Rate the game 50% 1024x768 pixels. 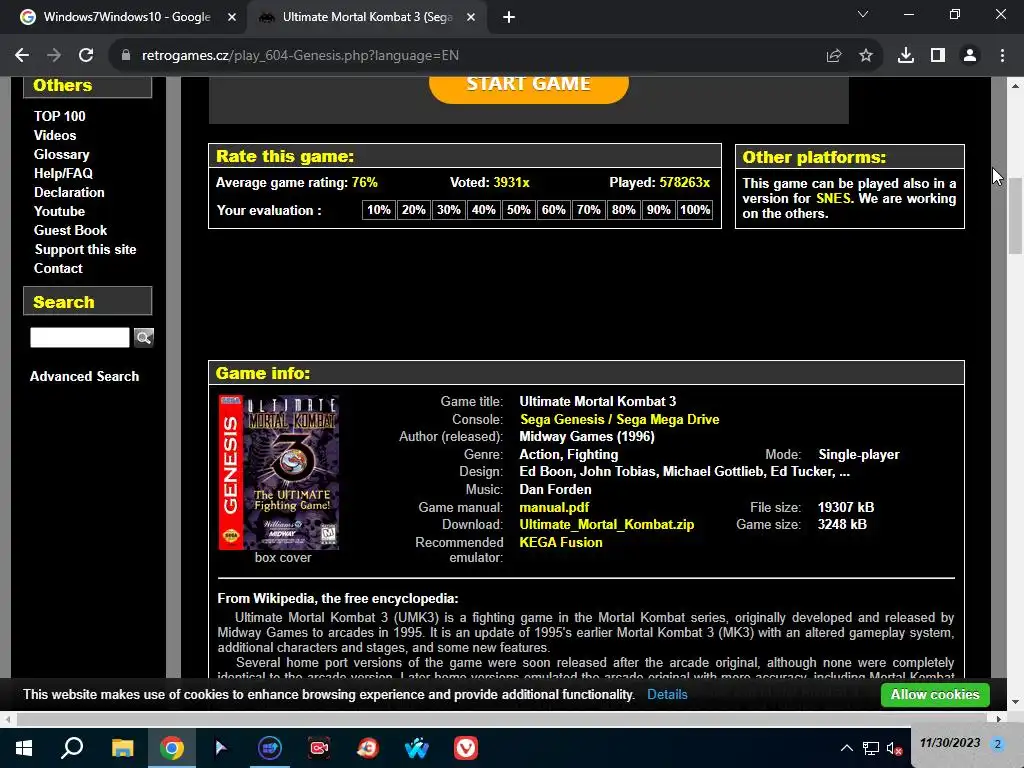pos(519,210)
